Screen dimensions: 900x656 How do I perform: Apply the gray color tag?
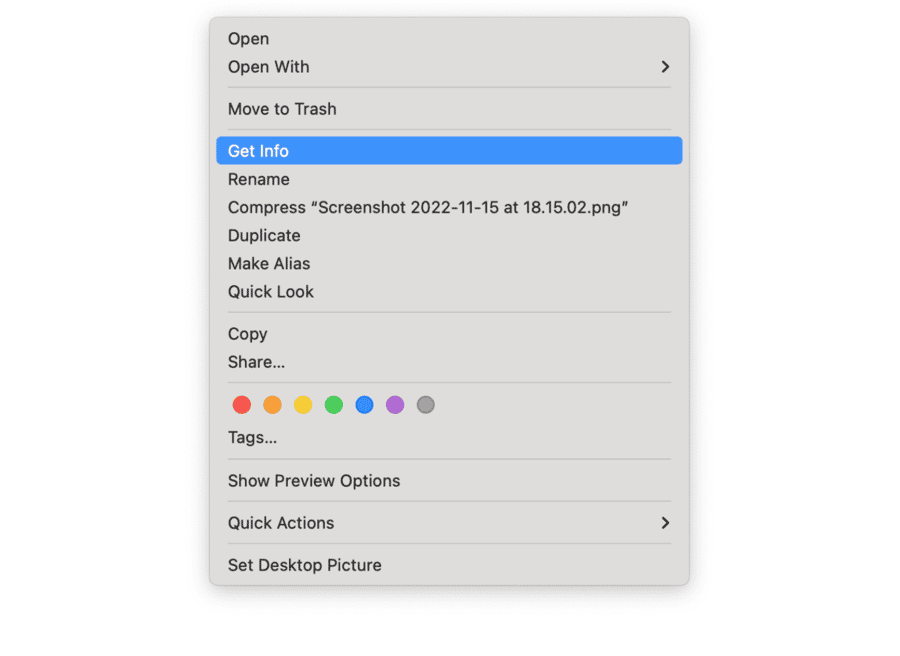(x=426, y=405)
